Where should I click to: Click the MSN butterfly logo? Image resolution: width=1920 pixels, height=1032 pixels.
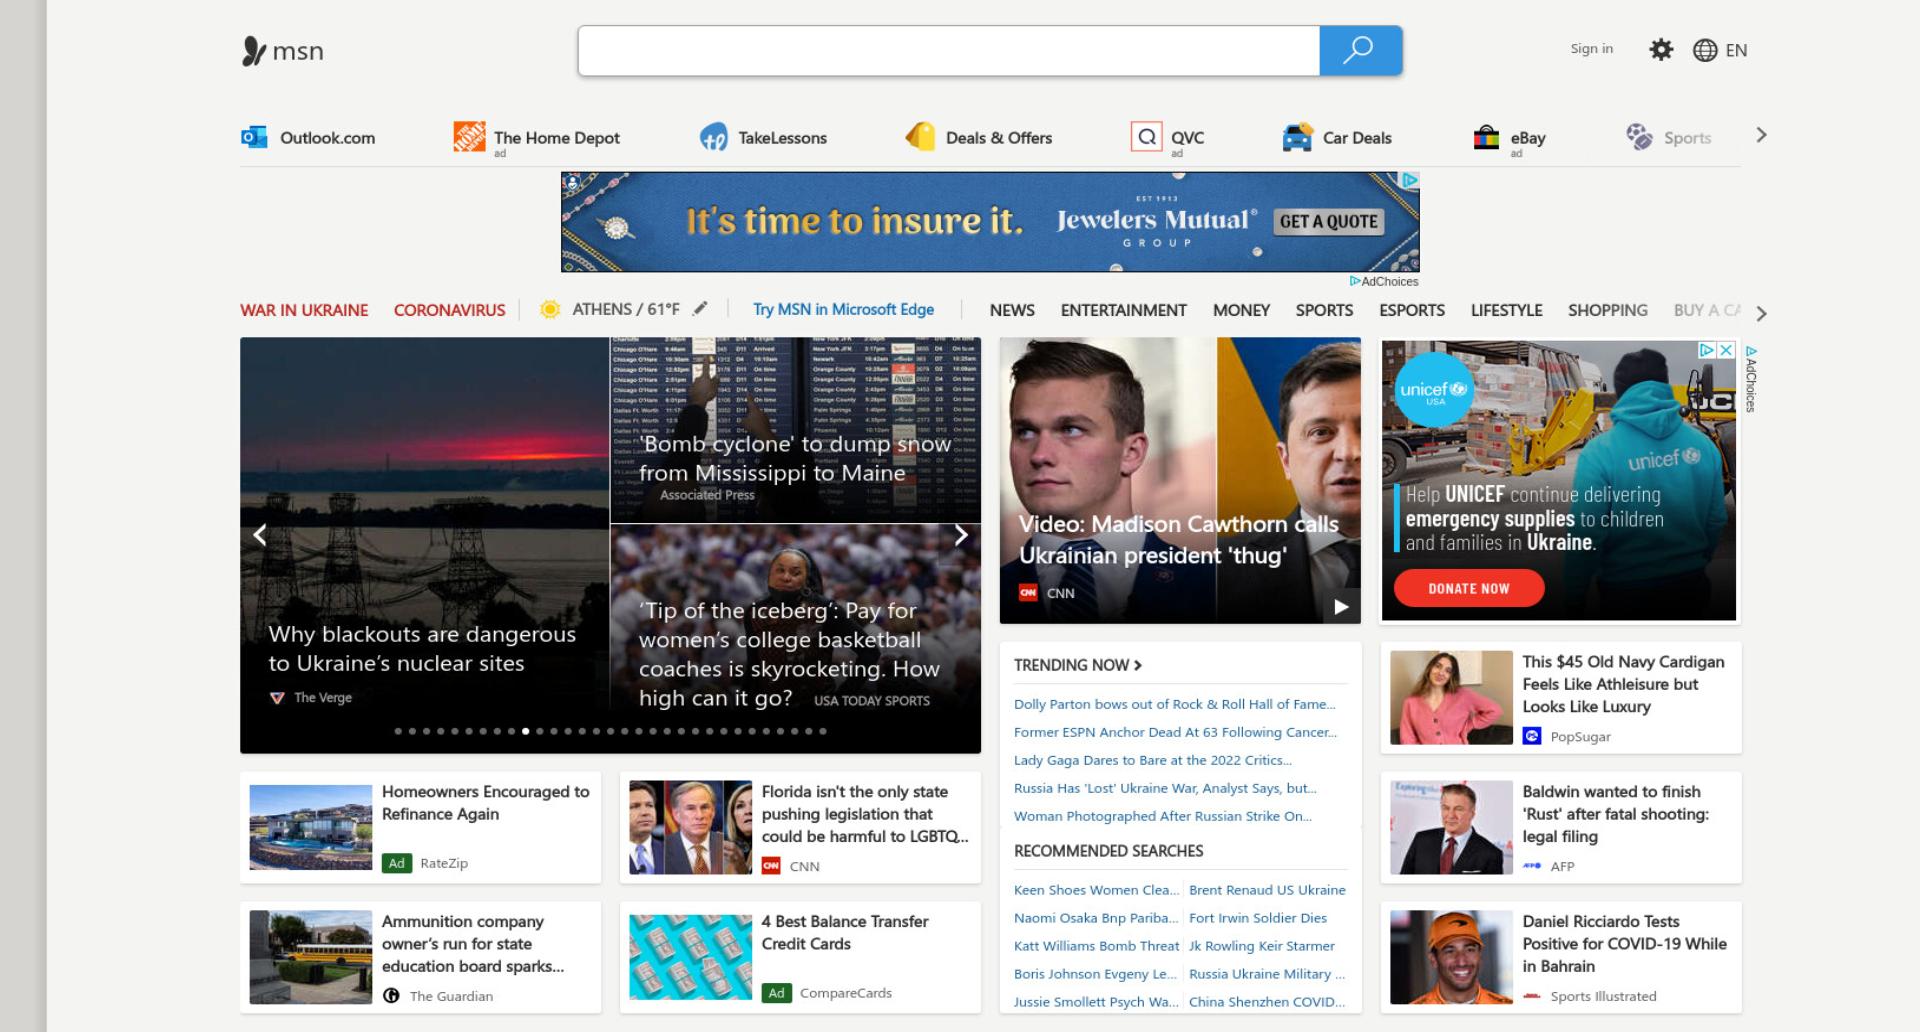254,51
